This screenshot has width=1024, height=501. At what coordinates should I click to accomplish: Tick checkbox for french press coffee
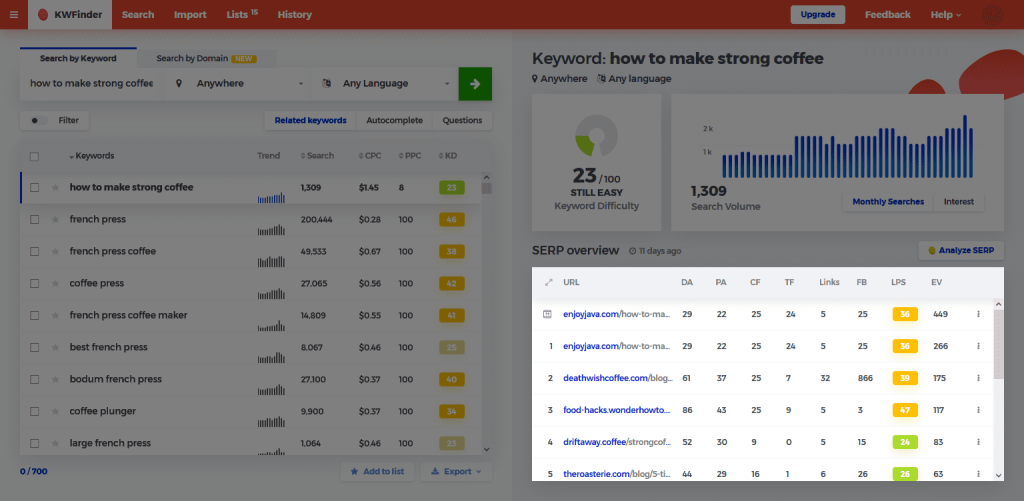pyautogui.click(x=35, y=252)
